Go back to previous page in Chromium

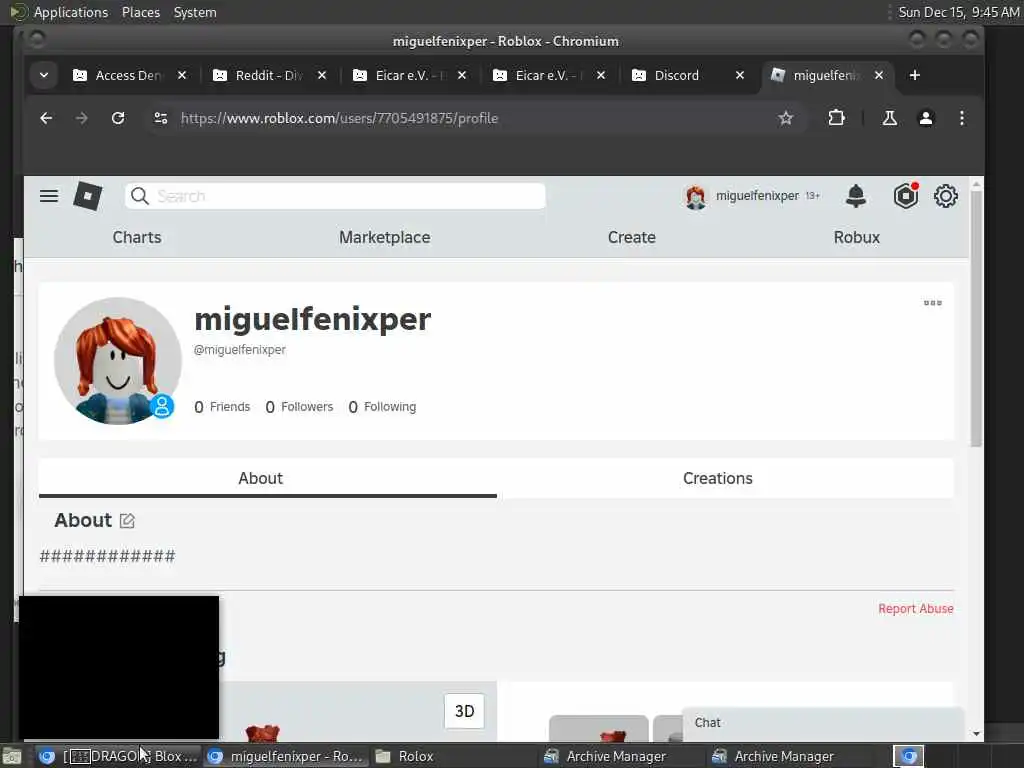click(46, 118)
